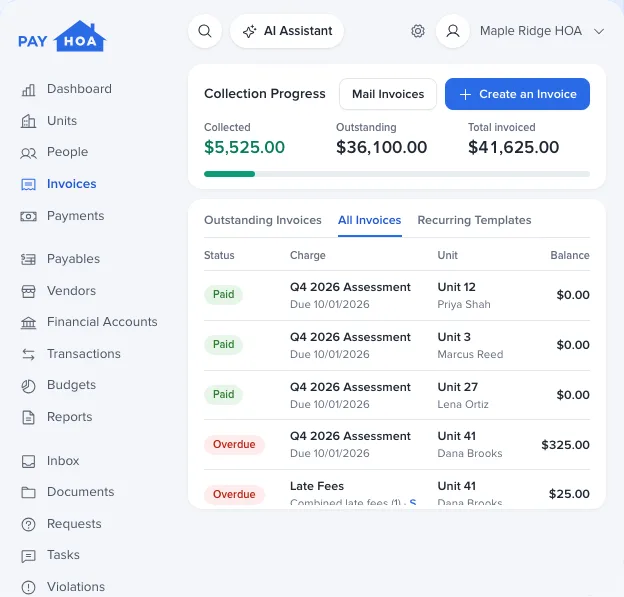Open Unit 12 Priya Shah invoice
Image resolution: width=624 pixels, height=597 pixels.
click(x=397, y=295)
